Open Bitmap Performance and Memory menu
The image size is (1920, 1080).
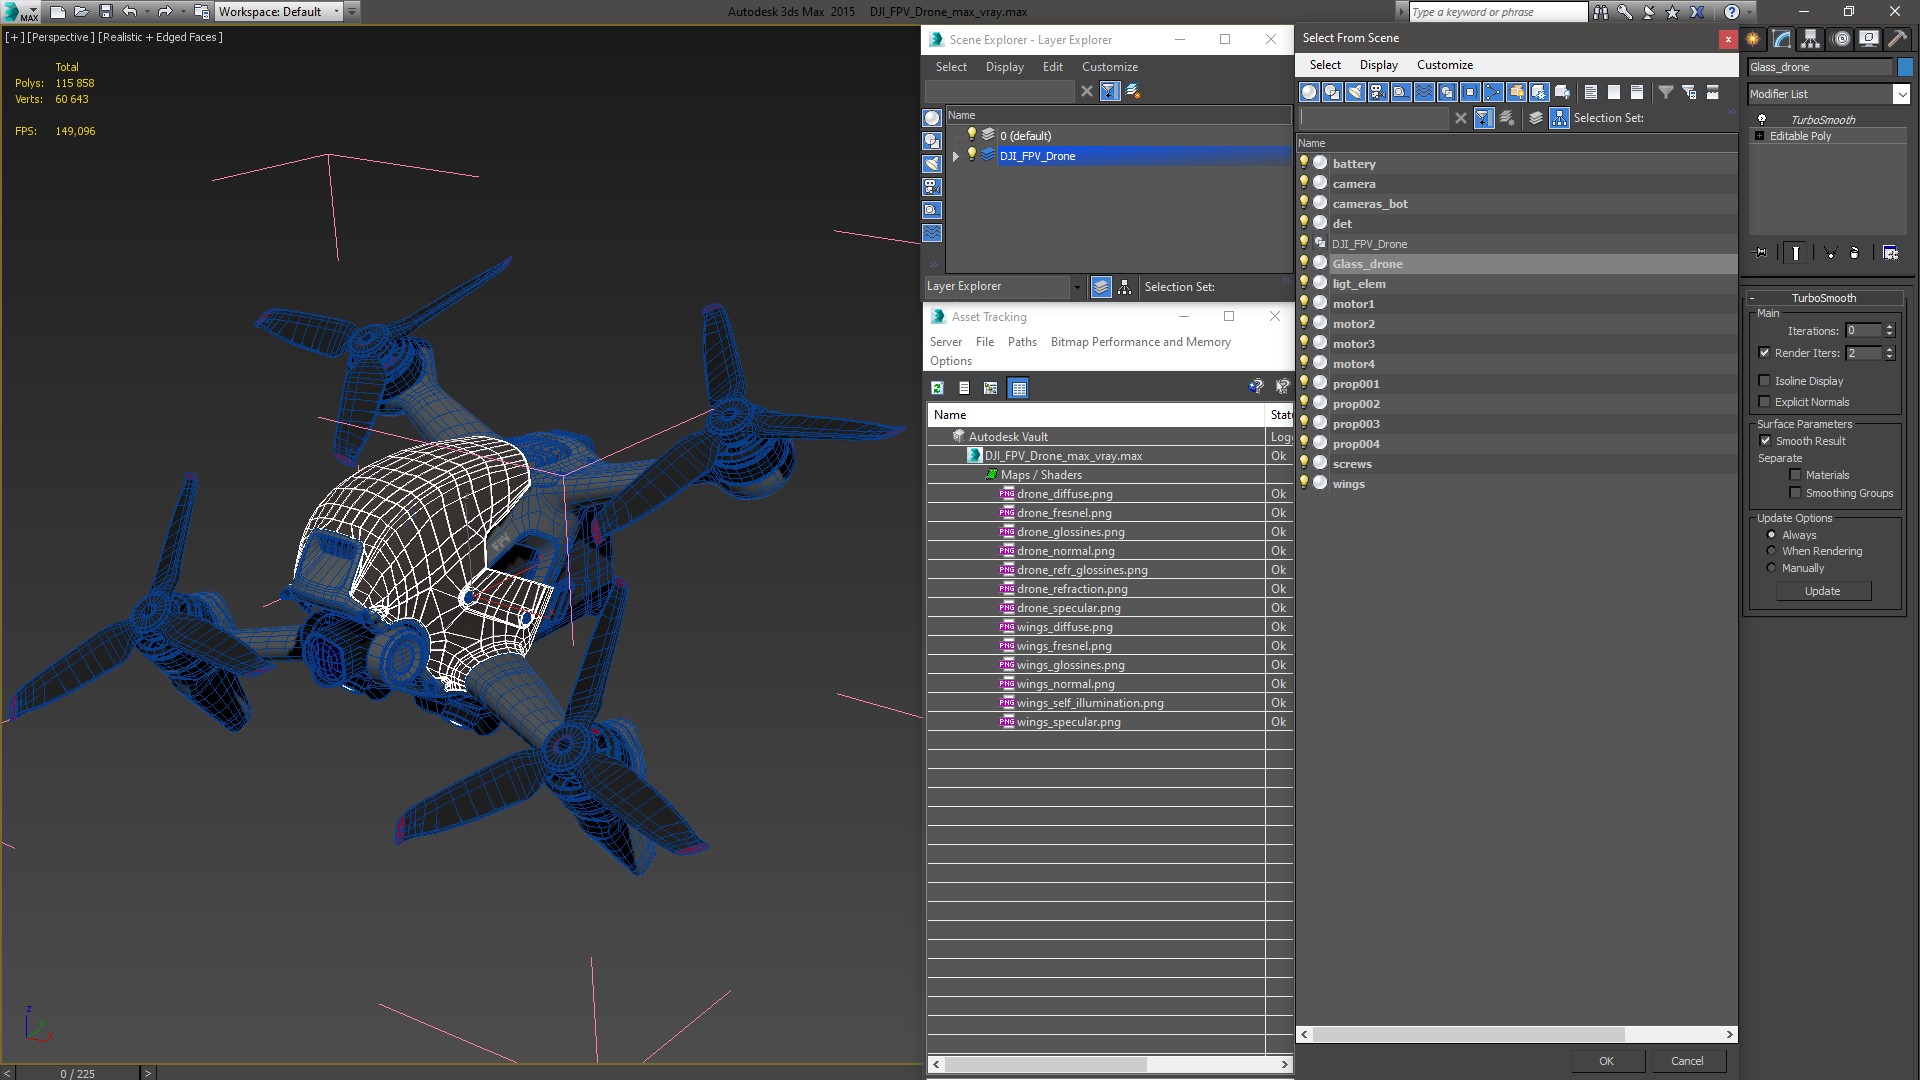click(x=1140, y=342)
